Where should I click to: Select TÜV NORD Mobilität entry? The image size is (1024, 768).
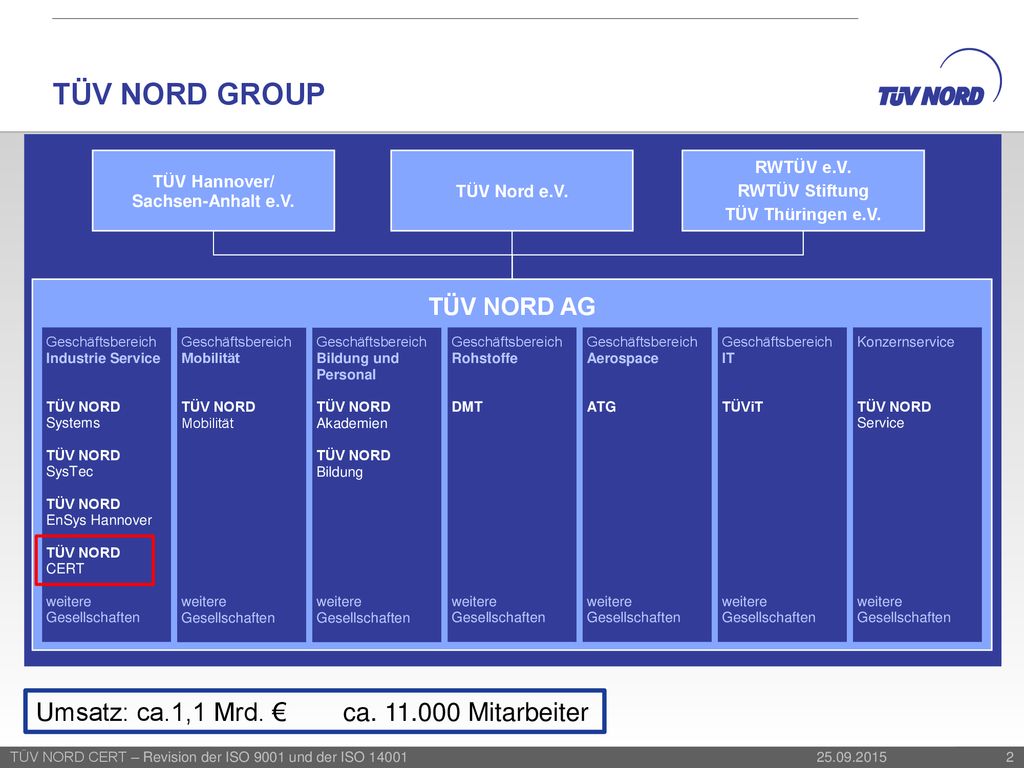(218, 415)
